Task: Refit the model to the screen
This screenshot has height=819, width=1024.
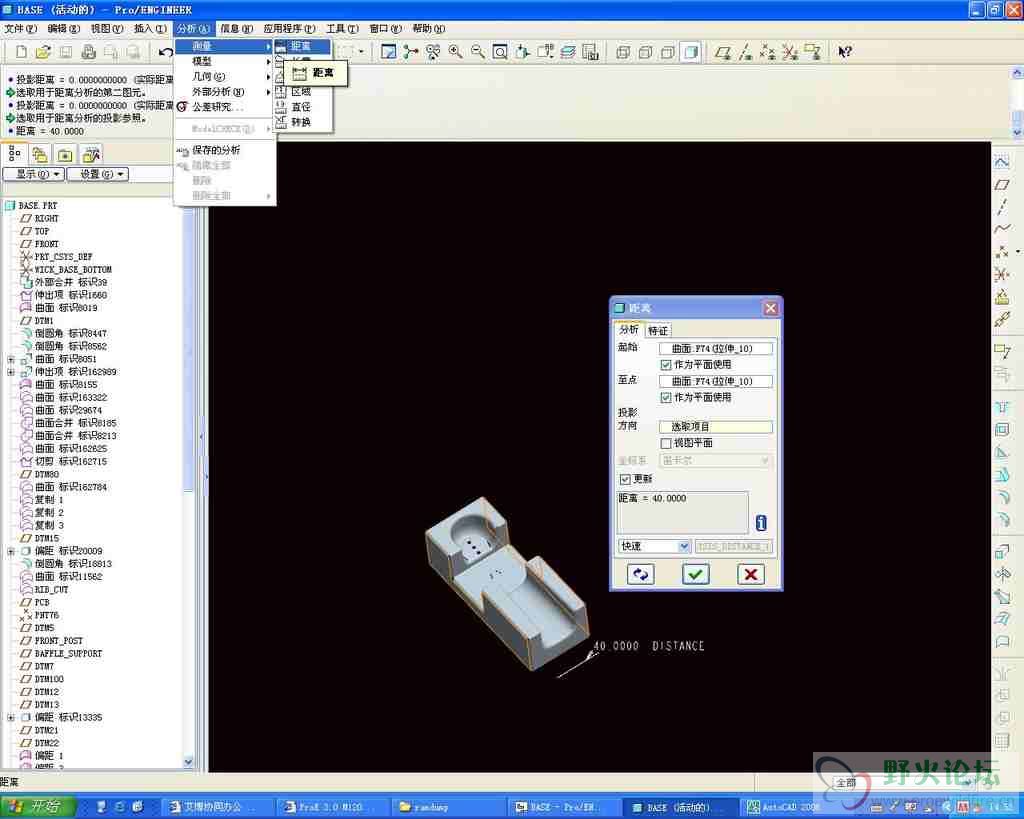Action: 500,52
